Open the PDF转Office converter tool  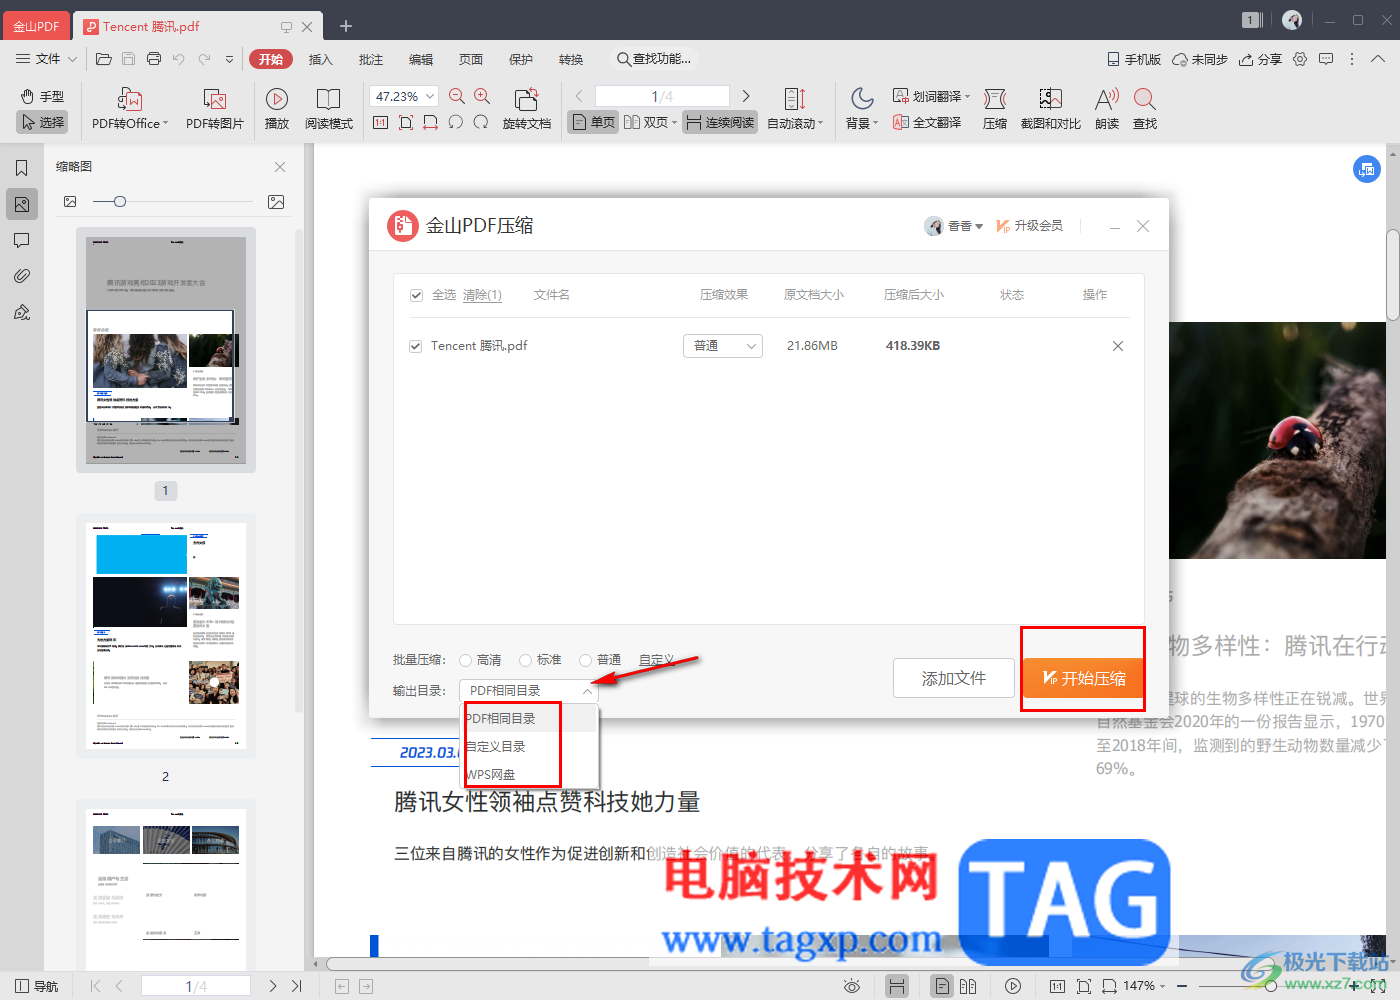point(130,109)
